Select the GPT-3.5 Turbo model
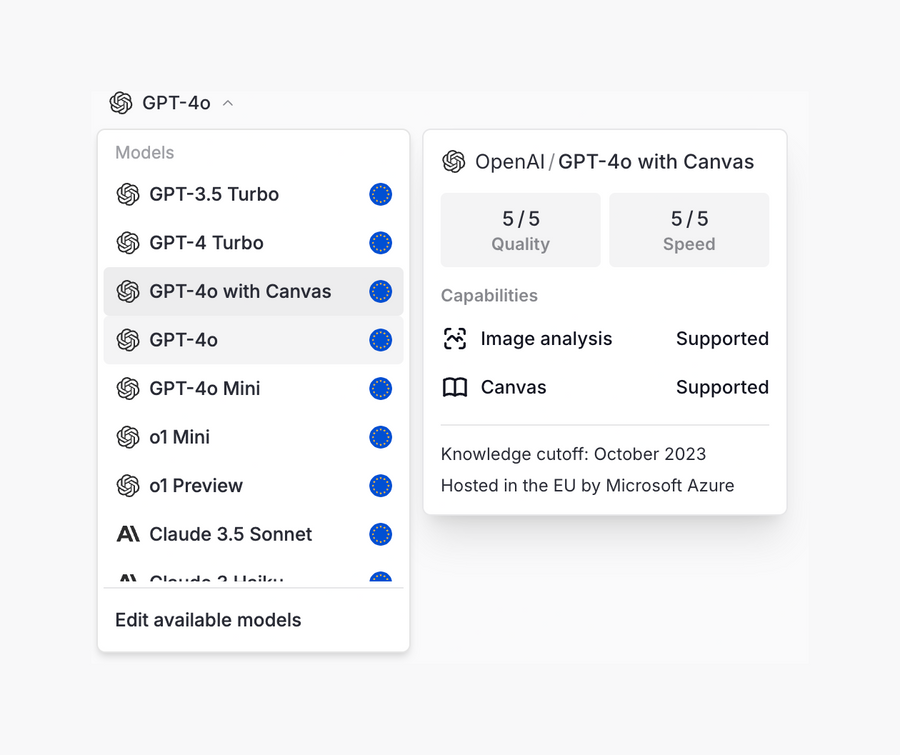 [x=213, y=194]
